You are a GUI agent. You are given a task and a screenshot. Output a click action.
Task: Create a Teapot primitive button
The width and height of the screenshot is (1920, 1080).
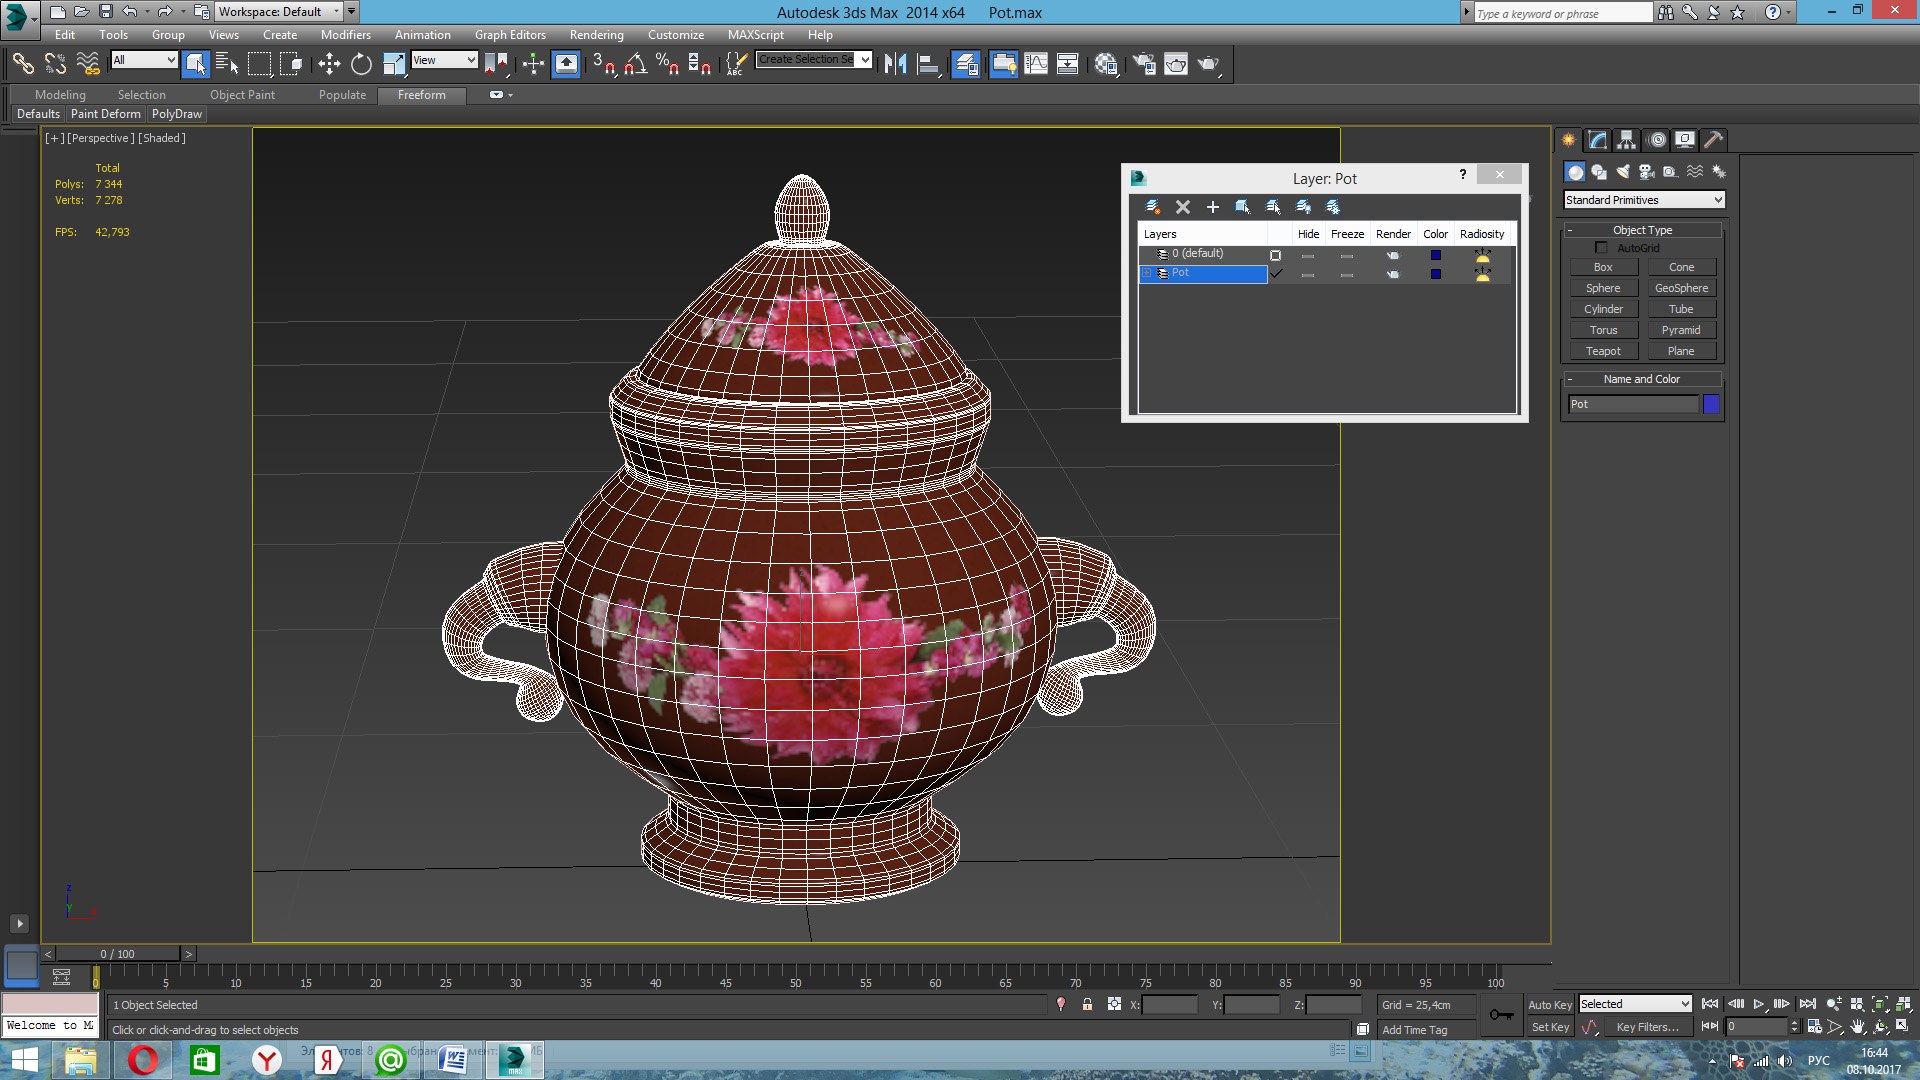pyautogui.click(x=1603, y=351)
